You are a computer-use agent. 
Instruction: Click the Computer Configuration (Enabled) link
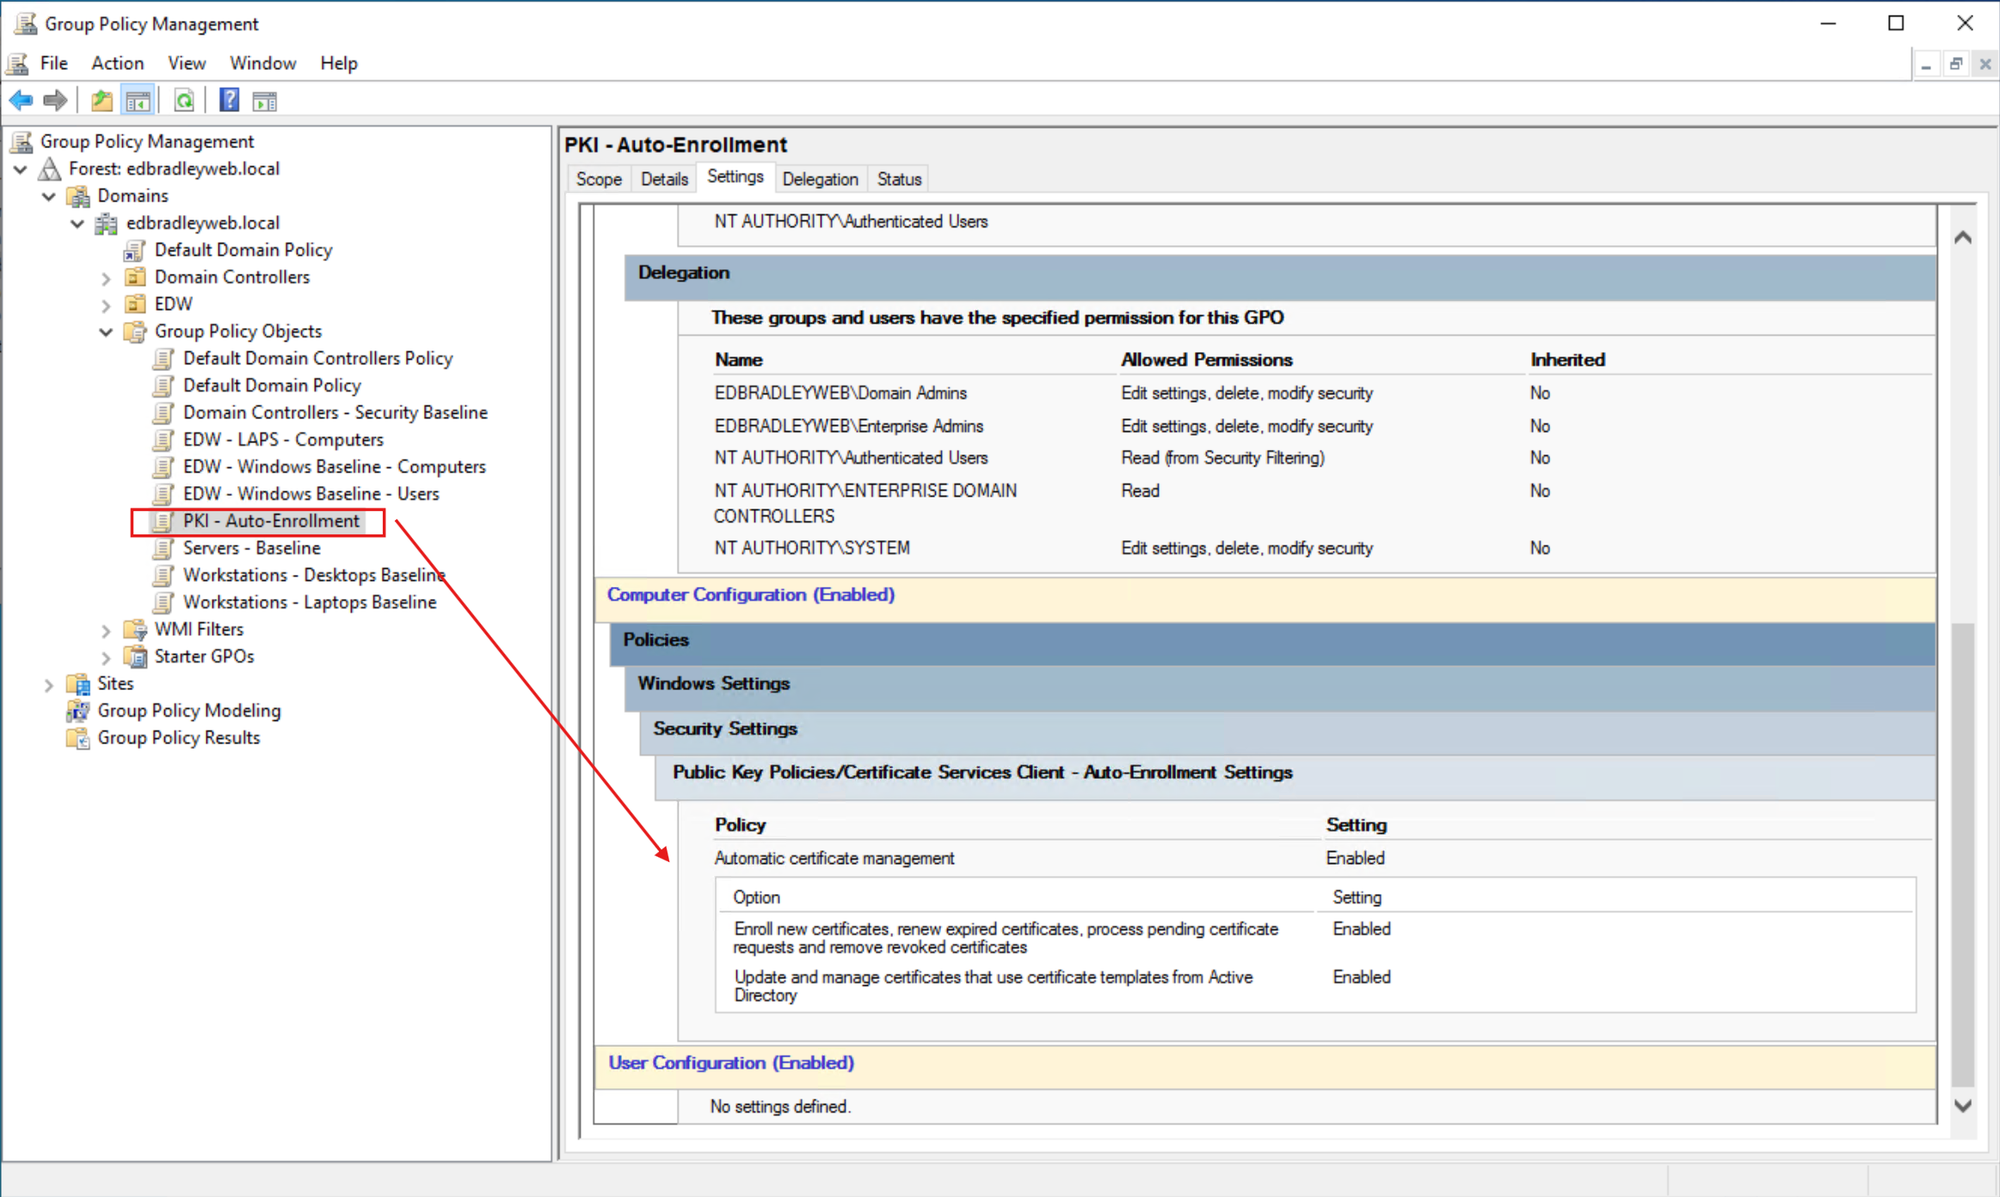tap(749, 594)
